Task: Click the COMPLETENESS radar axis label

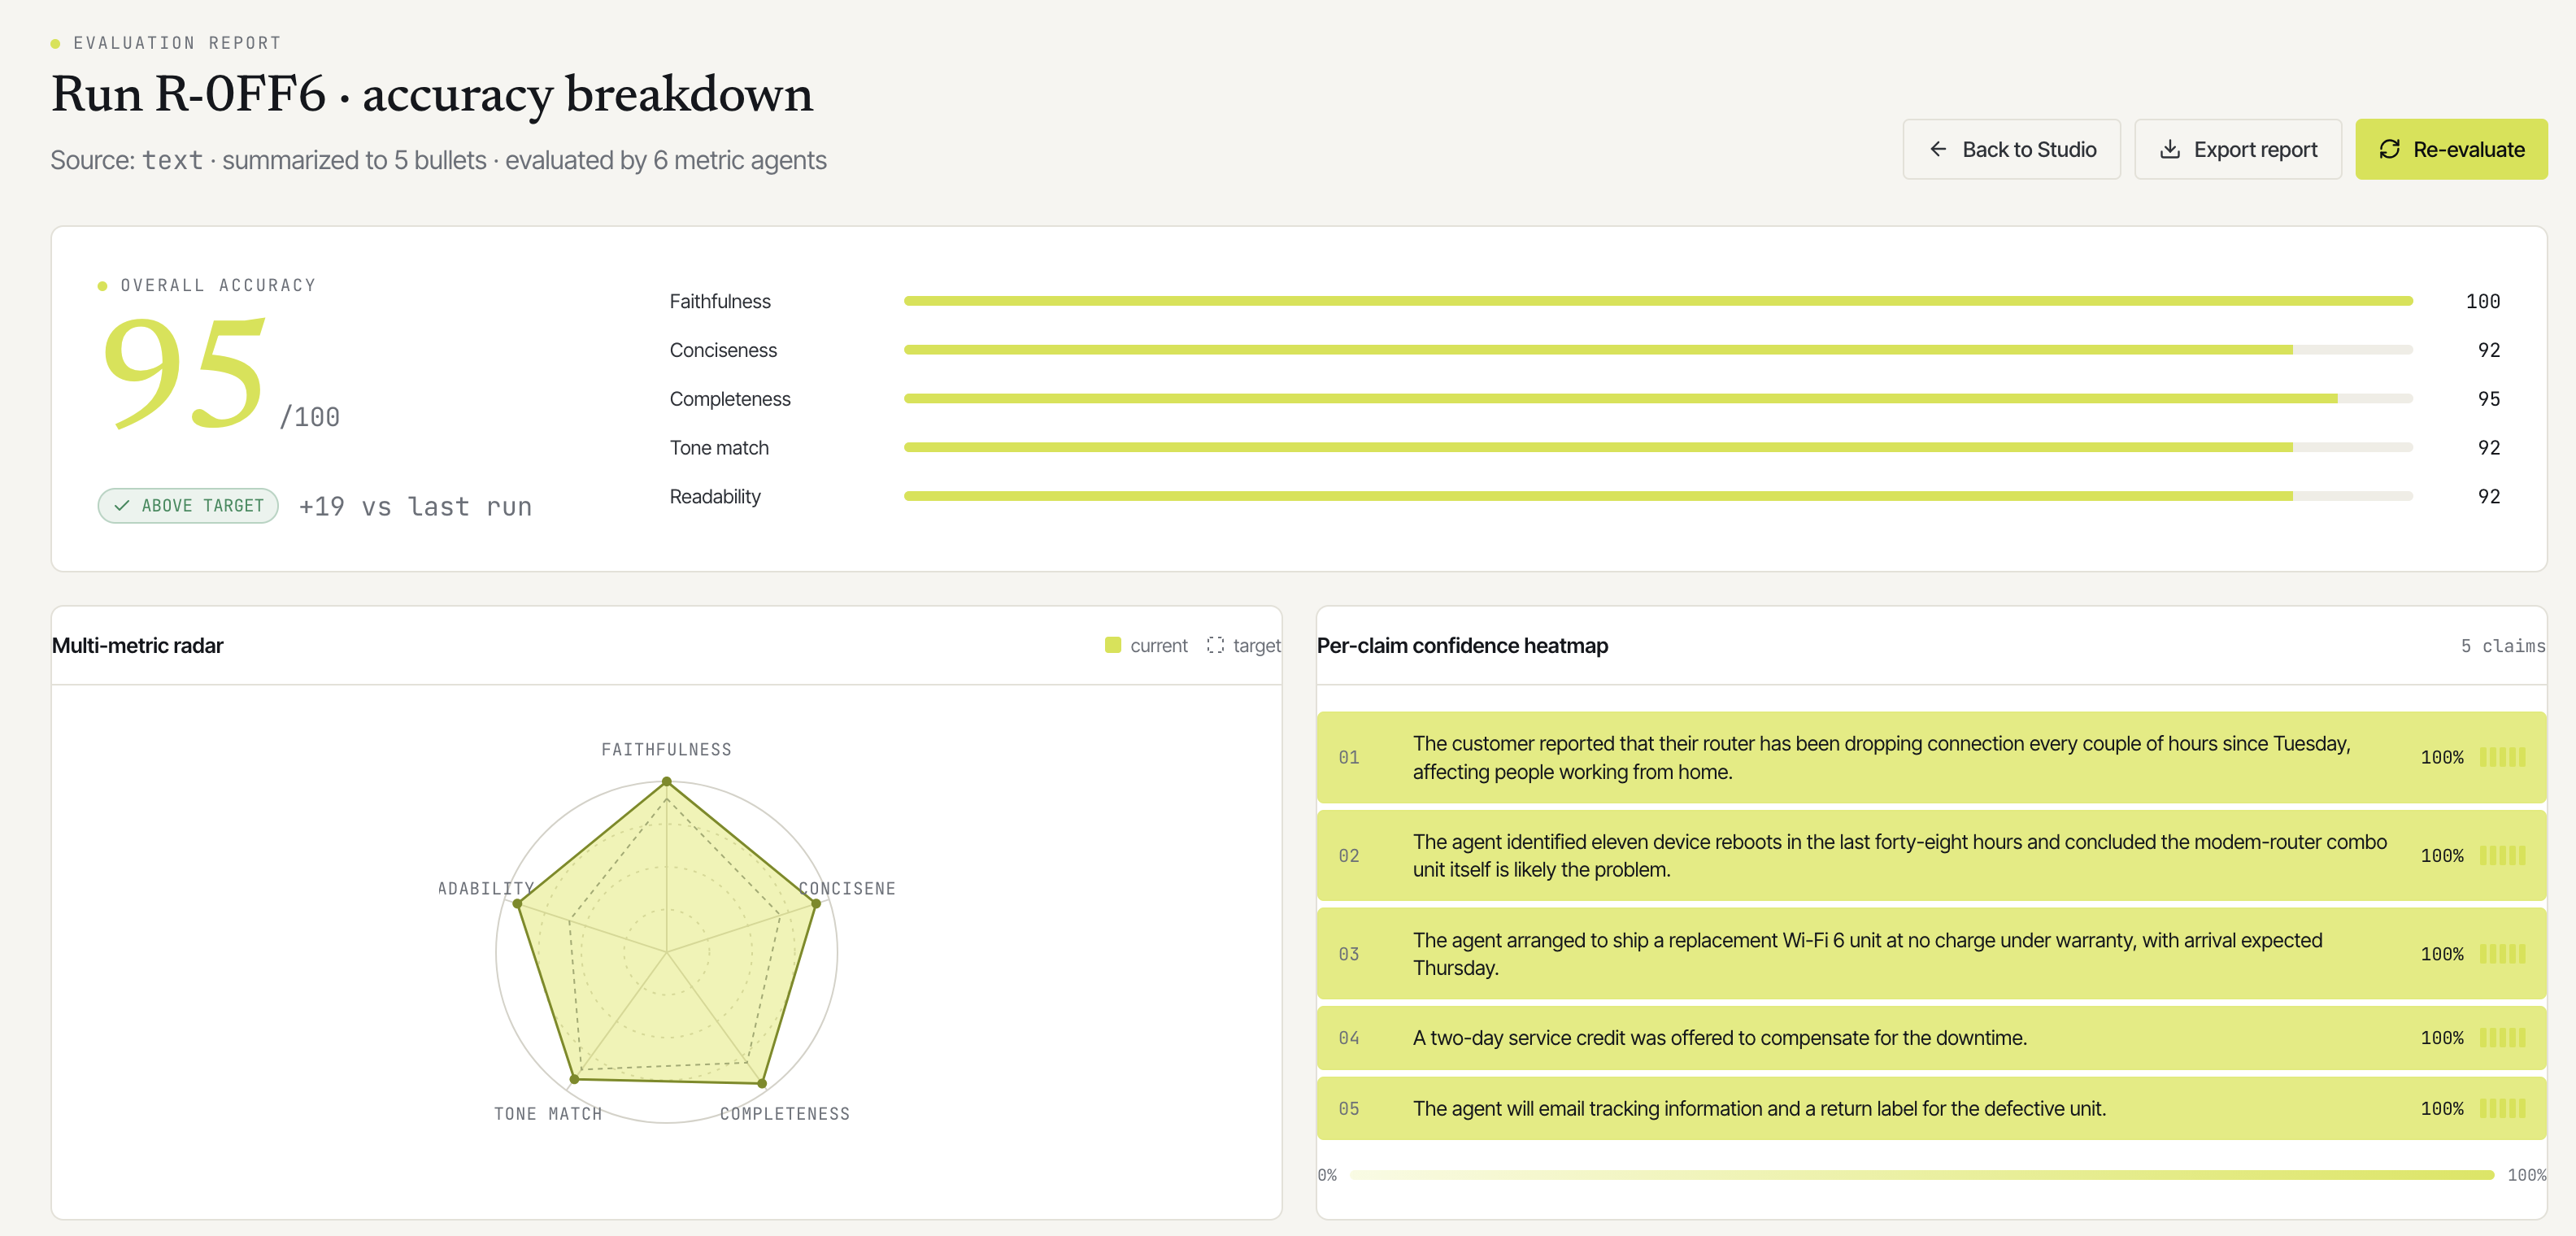Action: pyautogui.click(x=785, y=1114)
